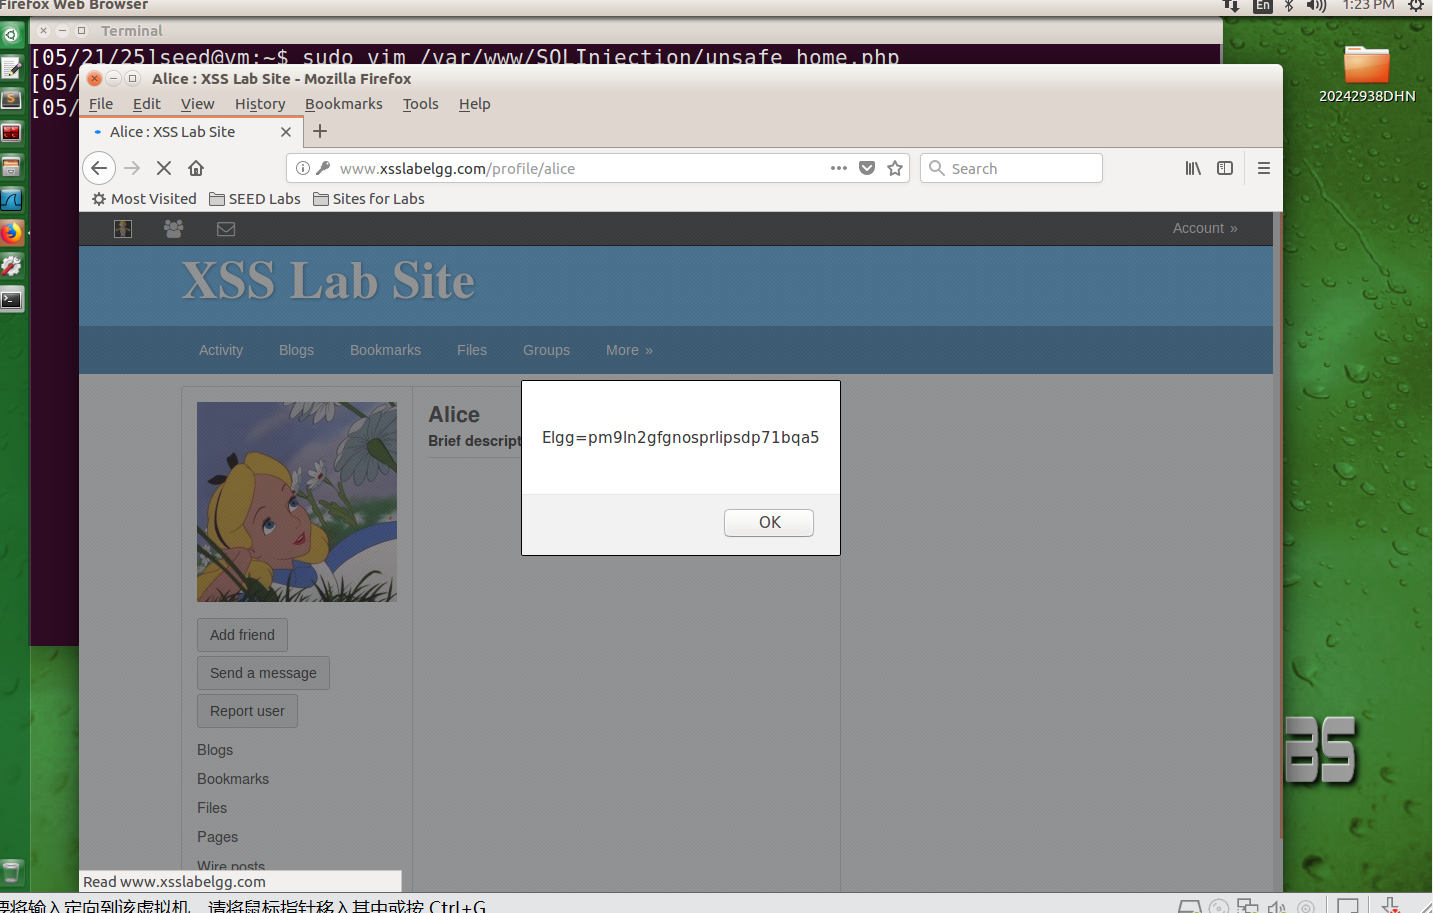
Task: Click the Firefox forward arrow
Action: click(132, 168)
